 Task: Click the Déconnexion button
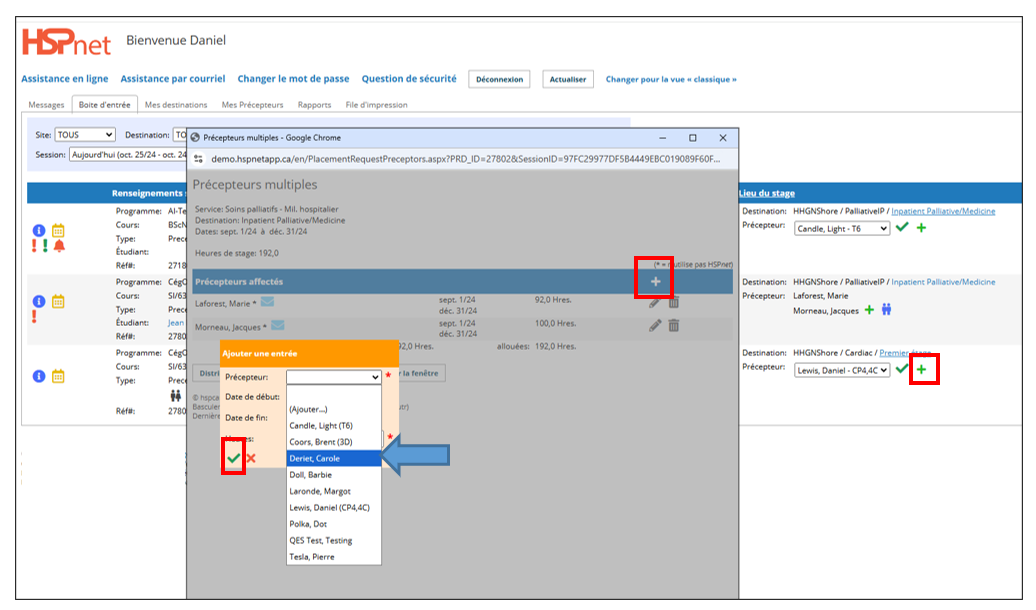tap(500, 79)
